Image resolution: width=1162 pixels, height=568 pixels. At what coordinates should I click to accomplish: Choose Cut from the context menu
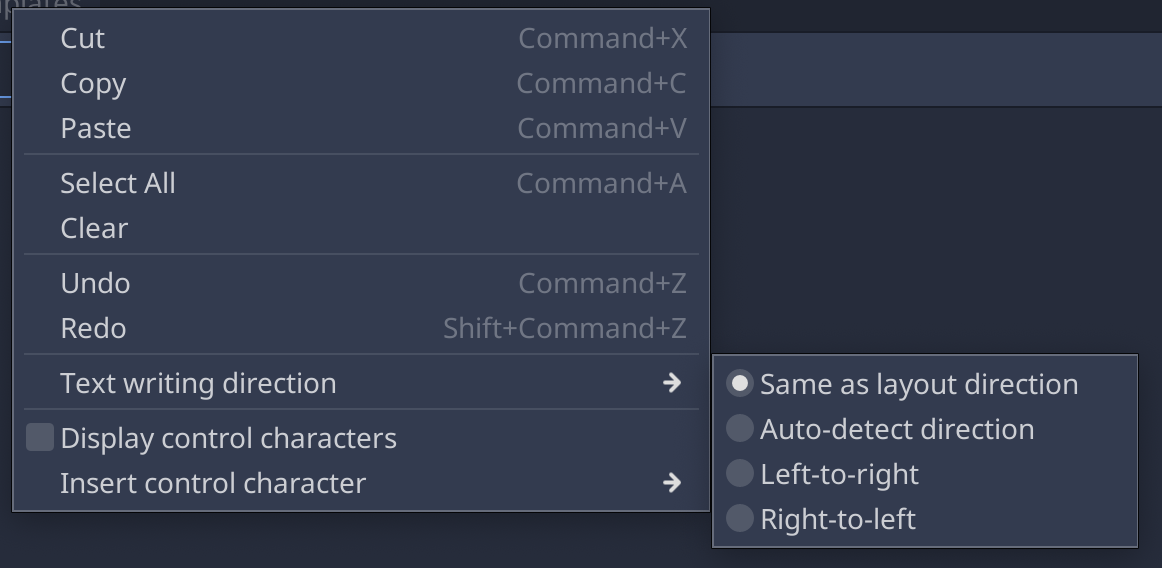[362, 39]
